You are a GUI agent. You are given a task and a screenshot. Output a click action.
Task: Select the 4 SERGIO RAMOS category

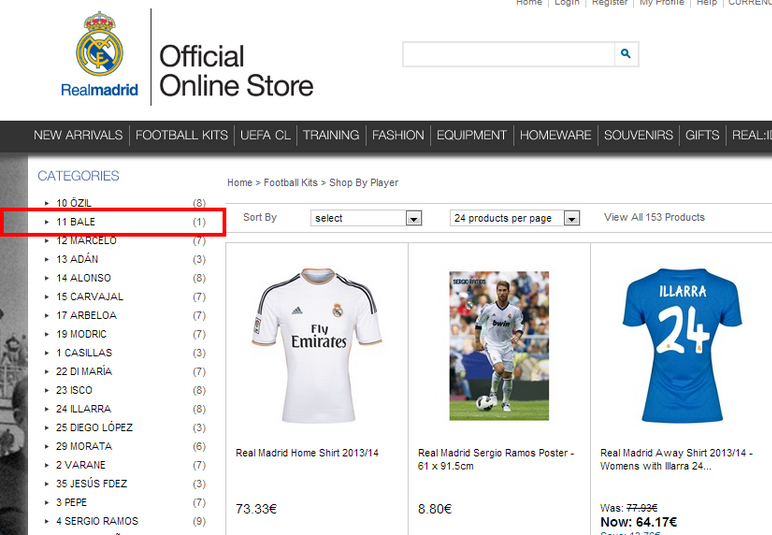click(97, 521)
